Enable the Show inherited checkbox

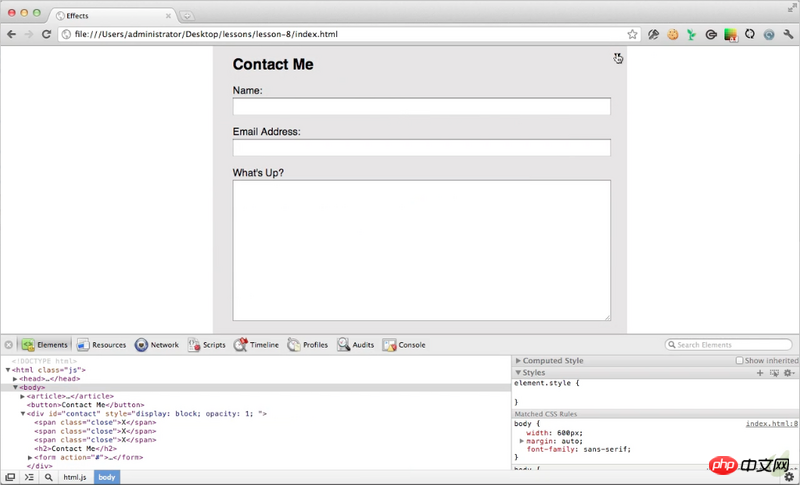pos(739,361)
